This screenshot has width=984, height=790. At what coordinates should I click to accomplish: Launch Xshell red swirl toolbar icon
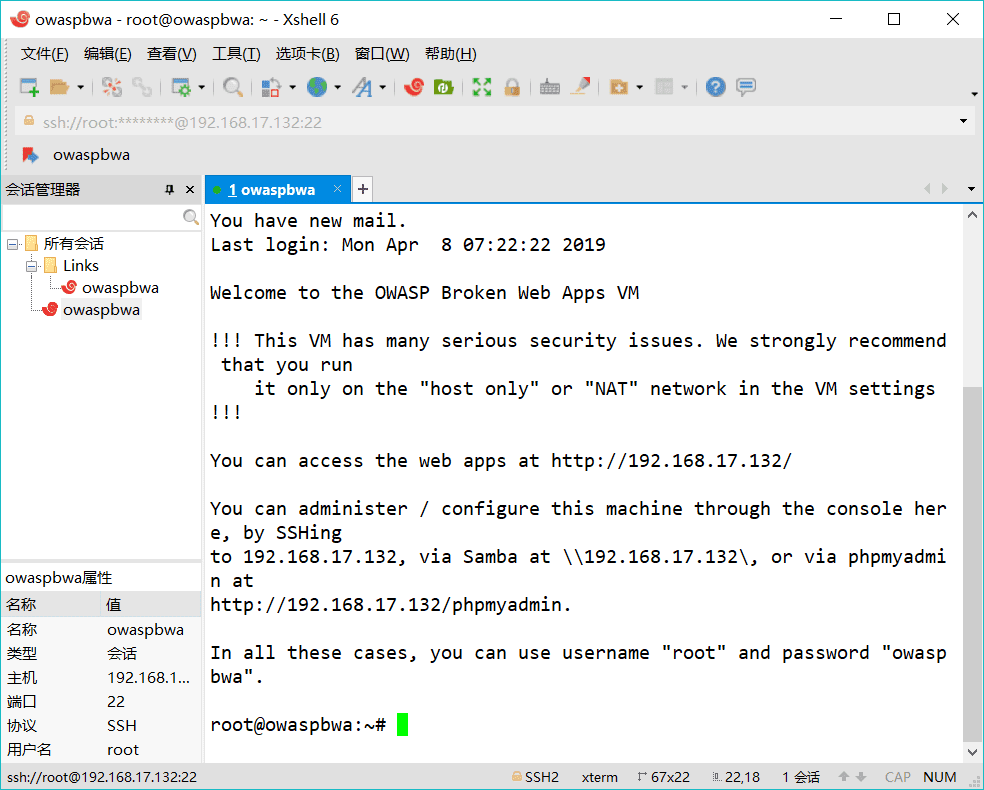pyautogui.click(x=414, y=87)
